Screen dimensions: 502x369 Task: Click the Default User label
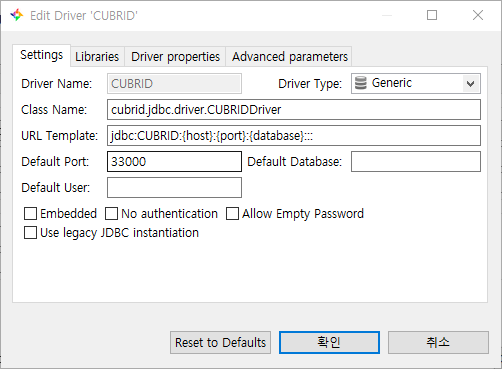coord(56,188)
